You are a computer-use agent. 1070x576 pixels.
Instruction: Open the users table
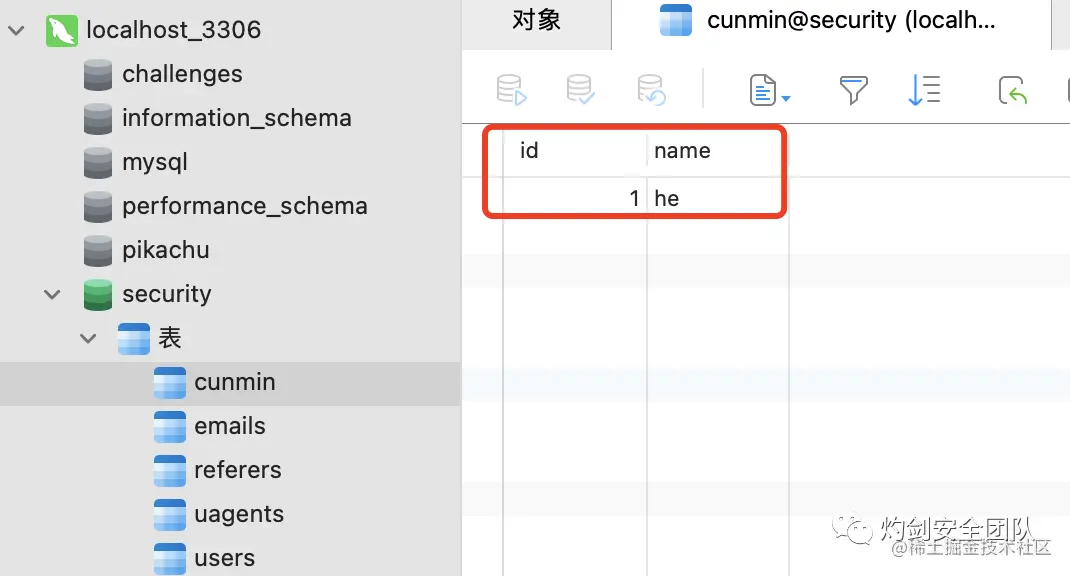pyautogui.click(x=226, y=556)
